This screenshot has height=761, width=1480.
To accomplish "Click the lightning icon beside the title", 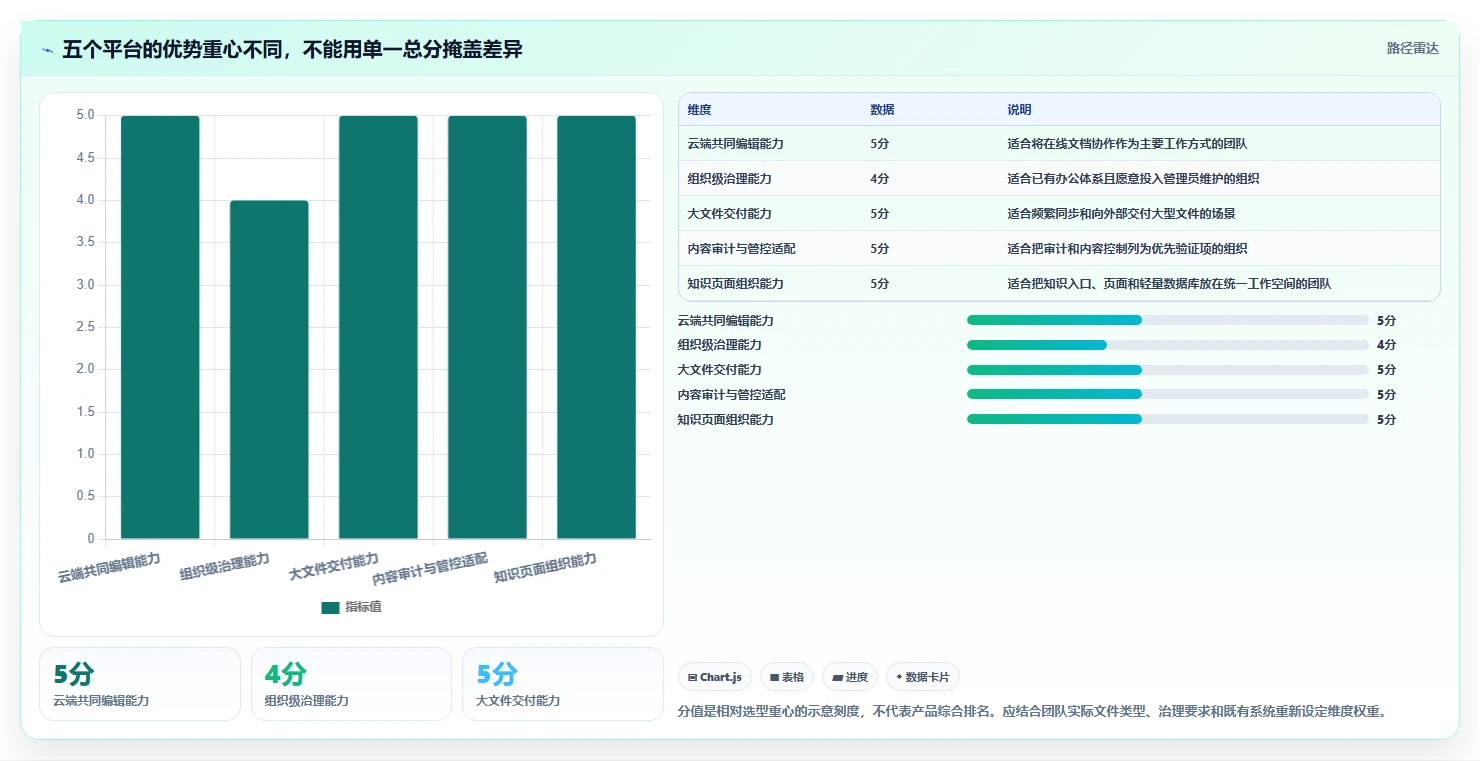I will [x=48, y=50].
